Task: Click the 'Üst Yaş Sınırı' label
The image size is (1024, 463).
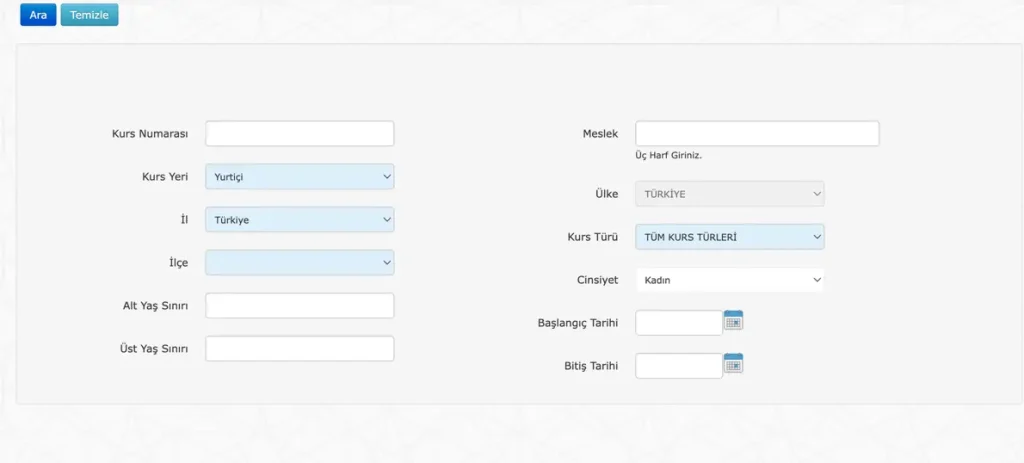Action: (x=155, y=349)
